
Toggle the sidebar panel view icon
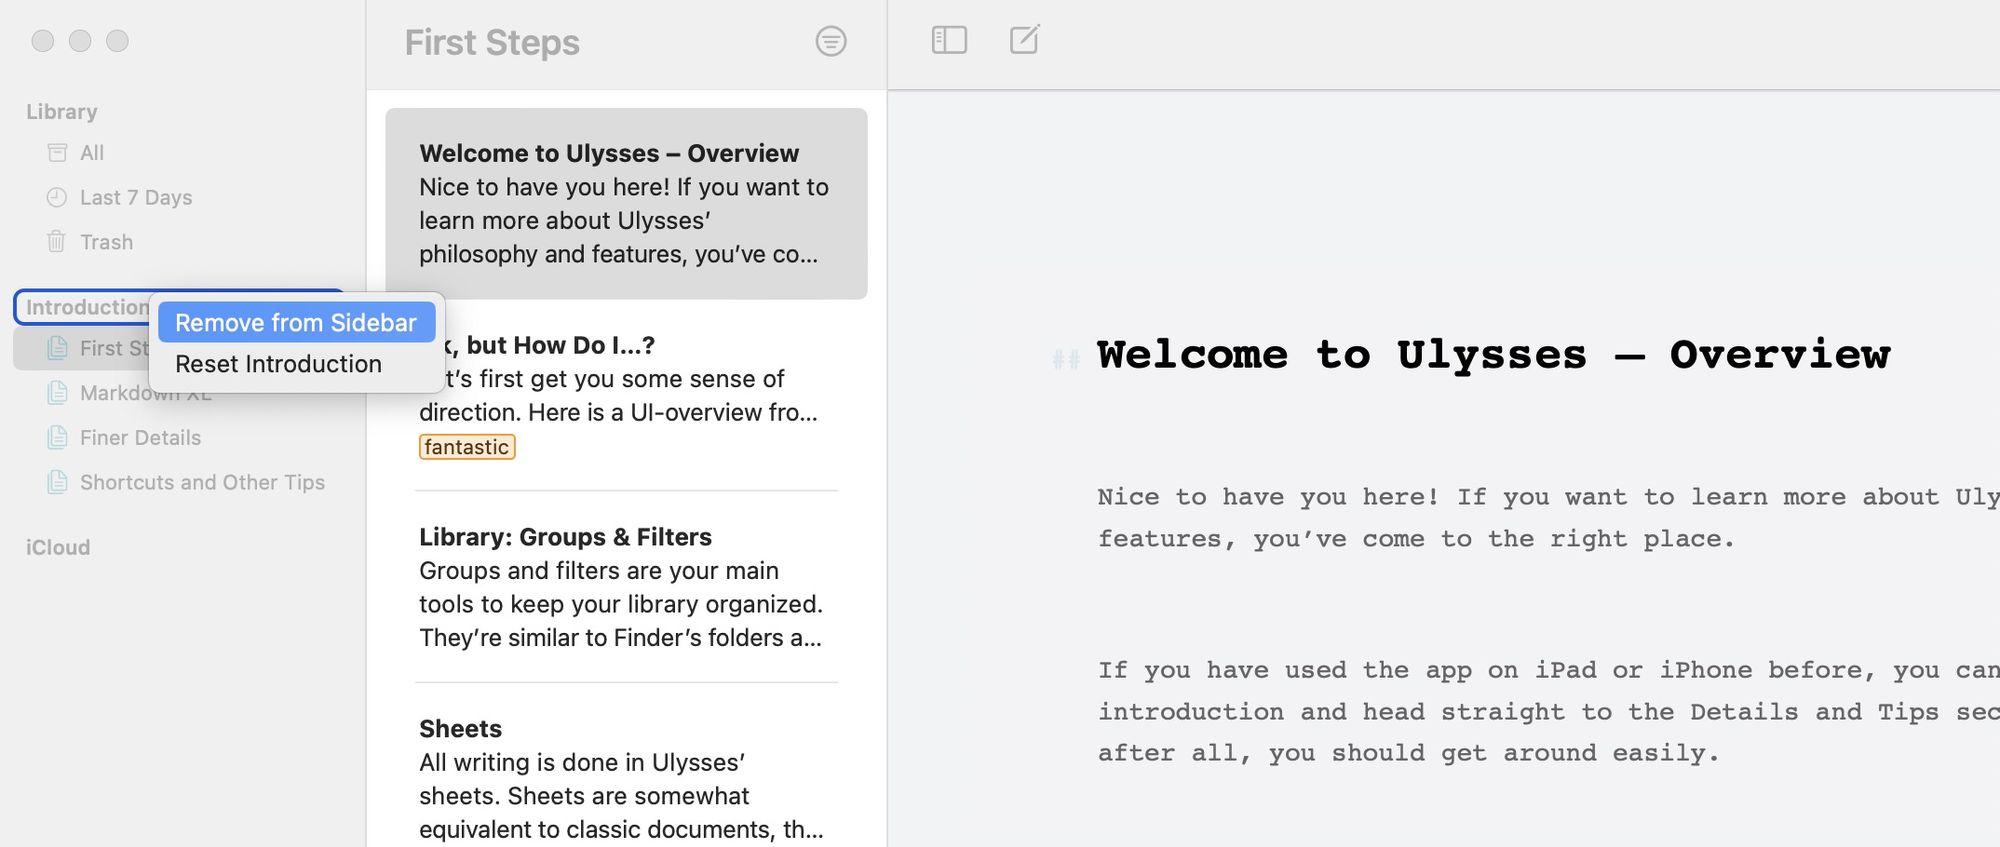(x=948, y=40)
